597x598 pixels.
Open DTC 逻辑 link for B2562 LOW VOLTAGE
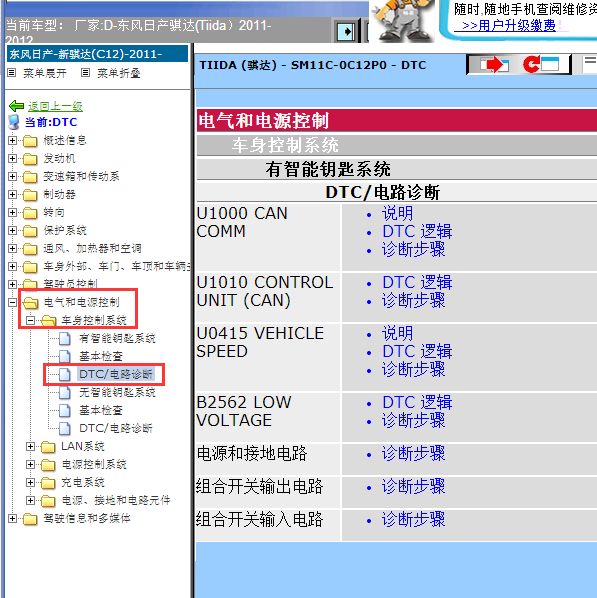tap(417, 403)
